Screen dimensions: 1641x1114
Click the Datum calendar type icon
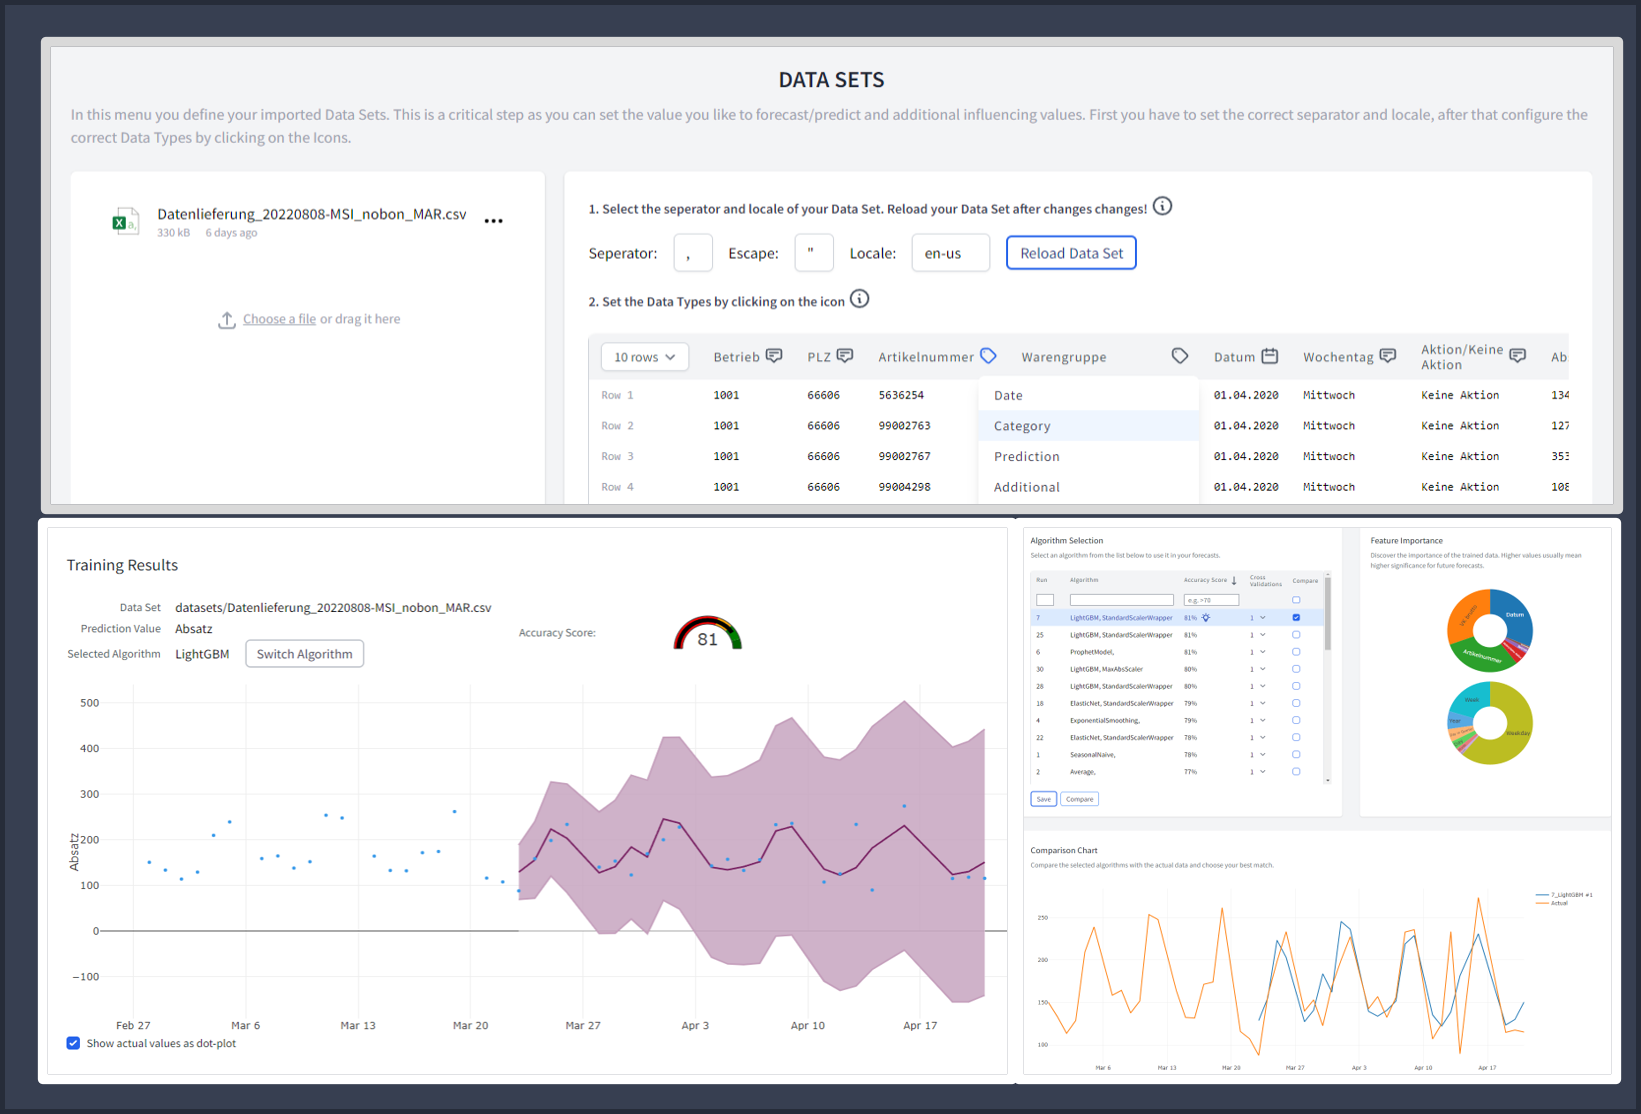(1270, 356)
